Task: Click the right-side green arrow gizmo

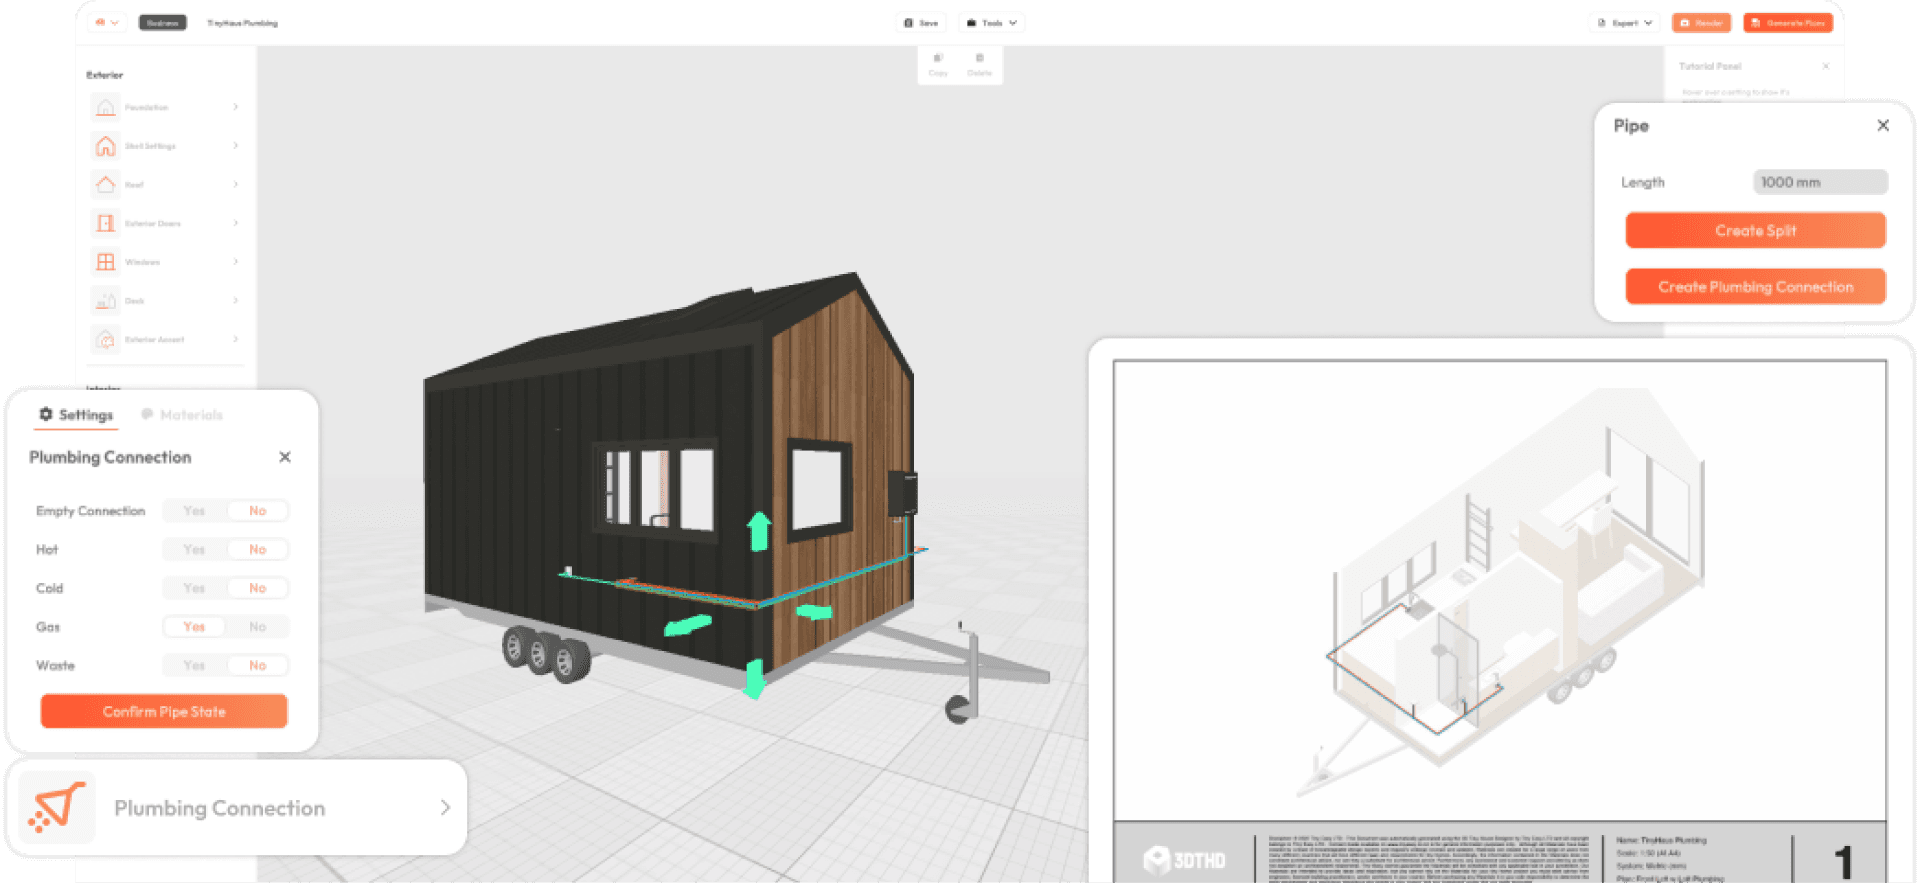Action: click(814, 611)
